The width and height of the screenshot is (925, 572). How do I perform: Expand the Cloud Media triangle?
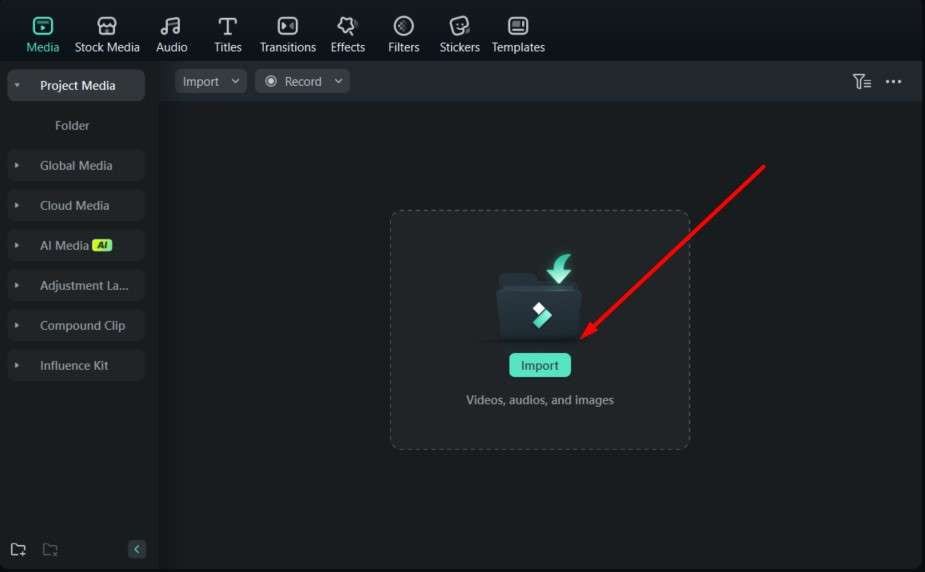coord(17,205)
